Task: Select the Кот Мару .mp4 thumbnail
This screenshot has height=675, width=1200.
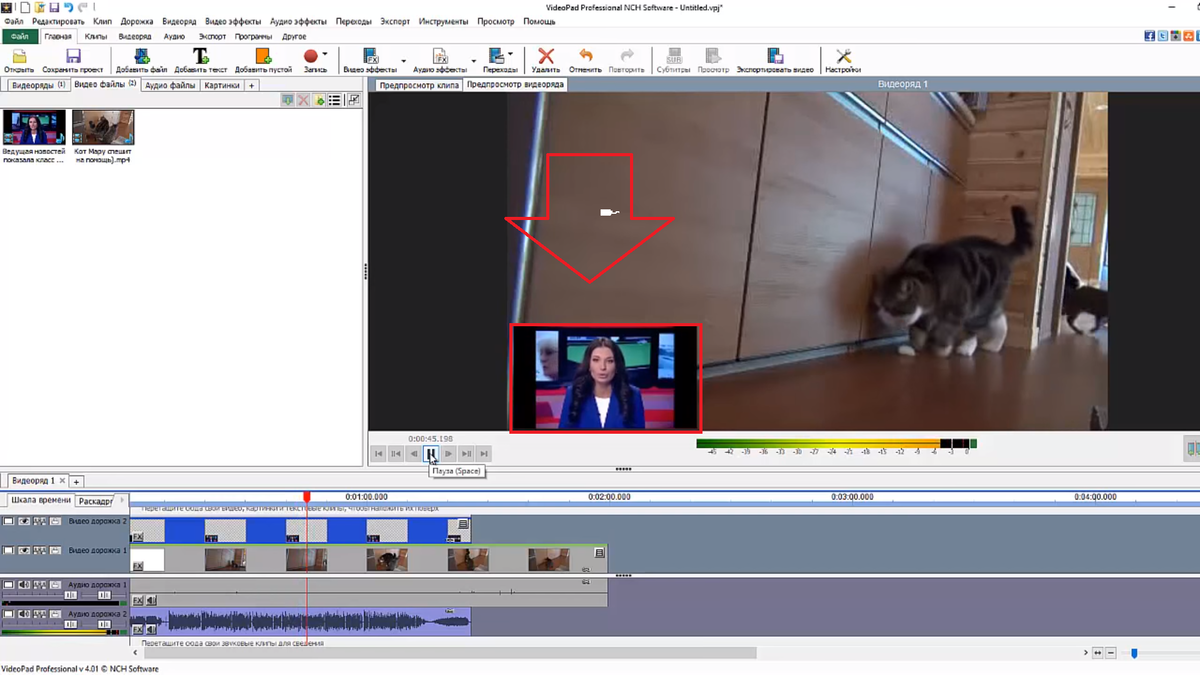Action: (103, 128)
